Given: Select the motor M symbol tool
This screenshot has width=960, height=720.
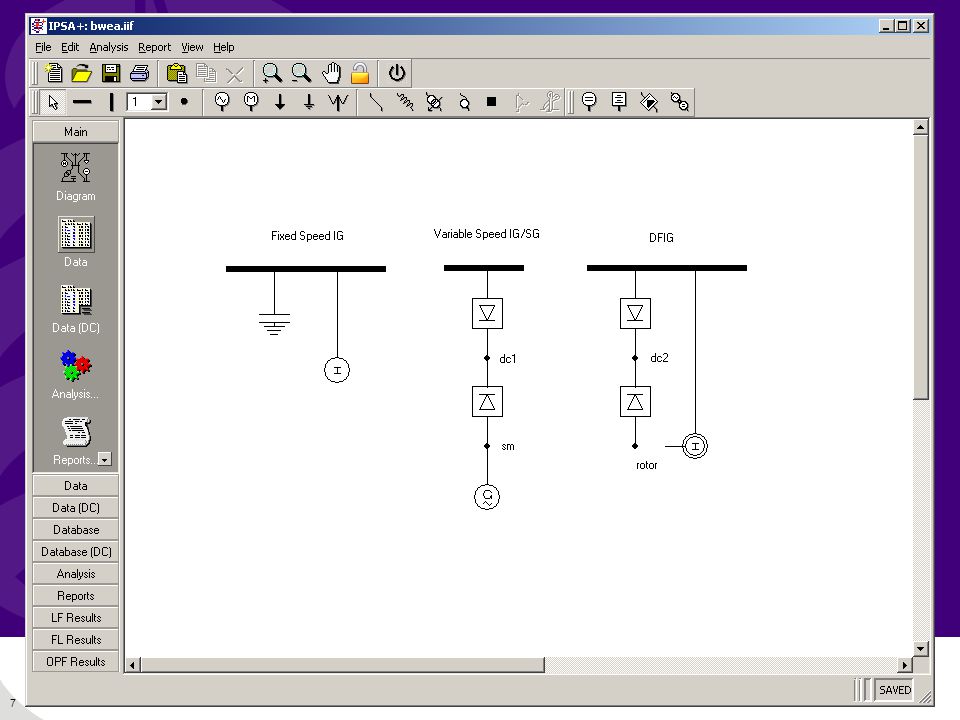Looking at the screenshot, I should (251, 102).
